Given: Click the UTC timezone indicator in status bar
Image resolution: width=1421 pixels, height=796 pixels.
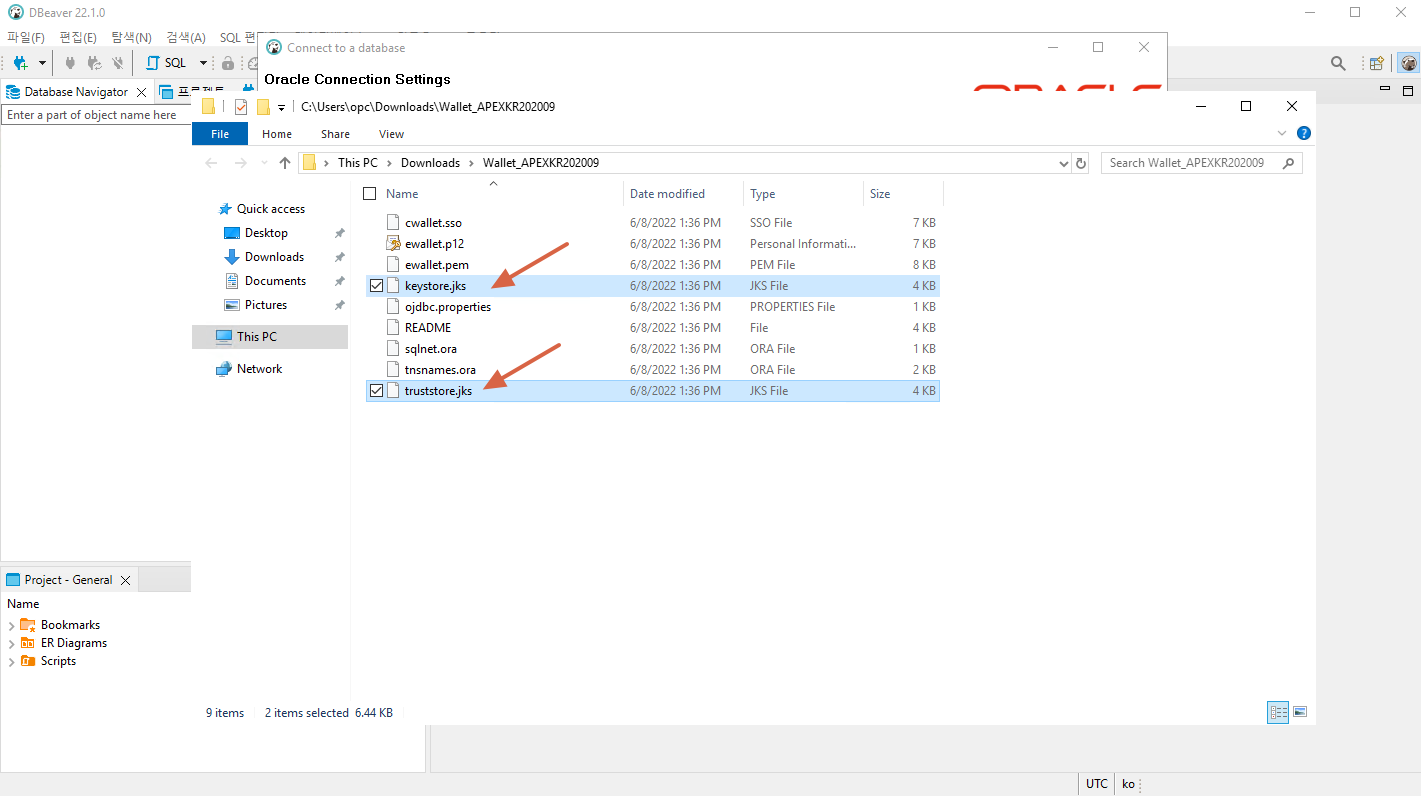Looking at the screenshot, I should tap(1097, 784).
